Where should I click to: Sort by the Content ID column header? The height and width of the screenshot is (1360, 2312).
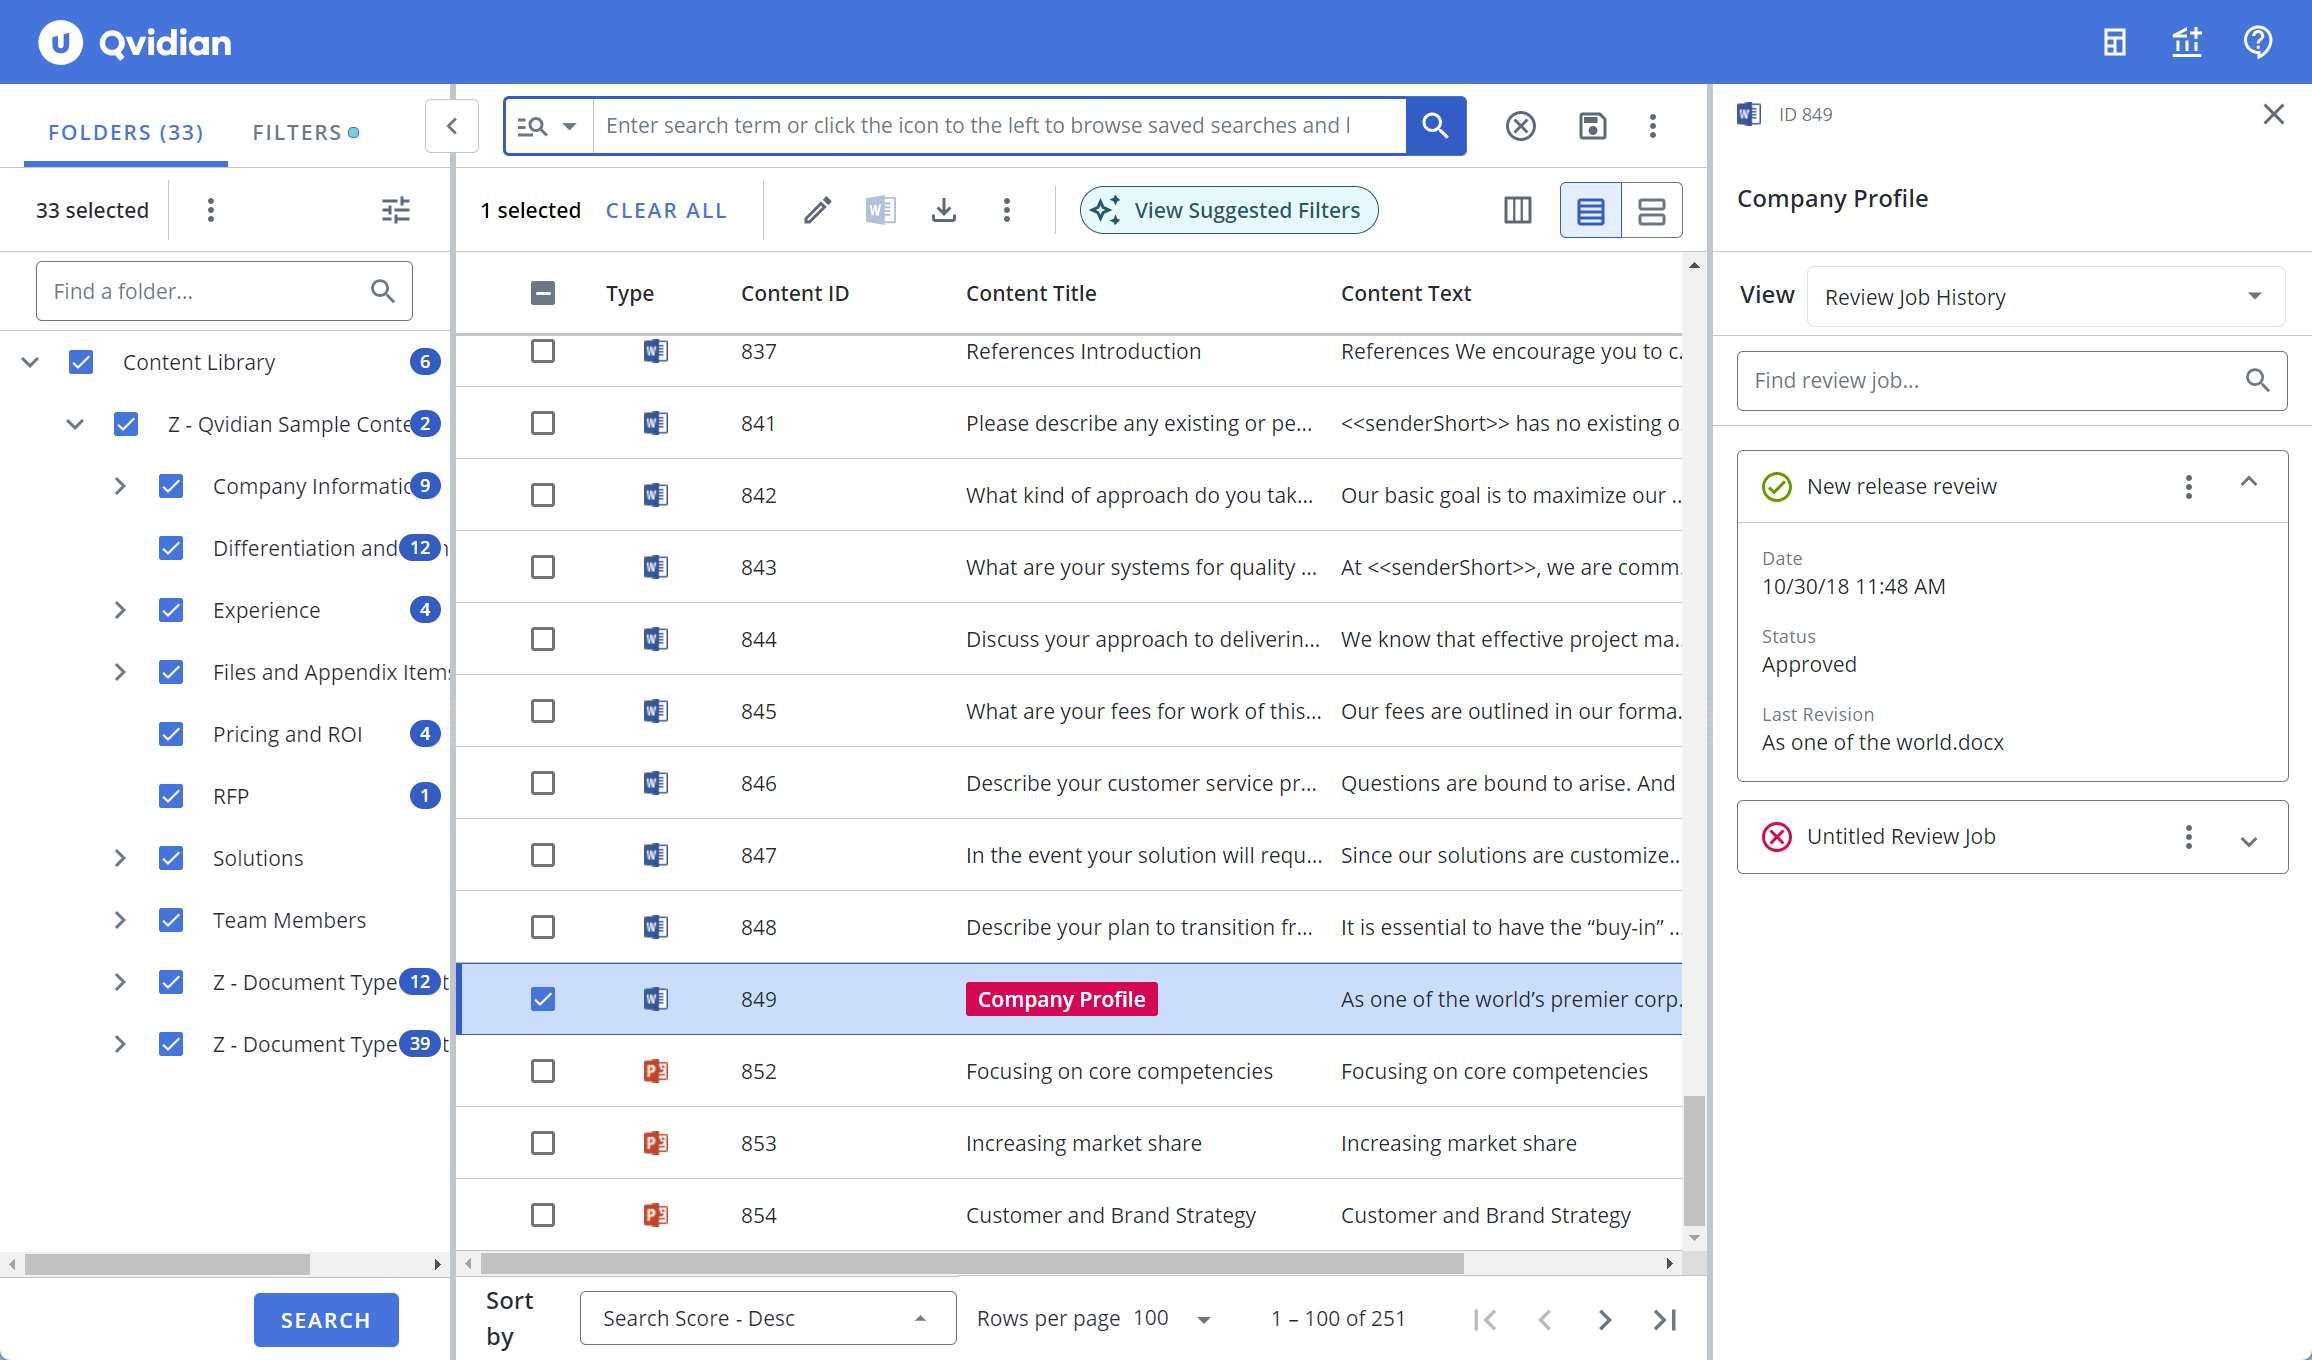coord(795,293)
